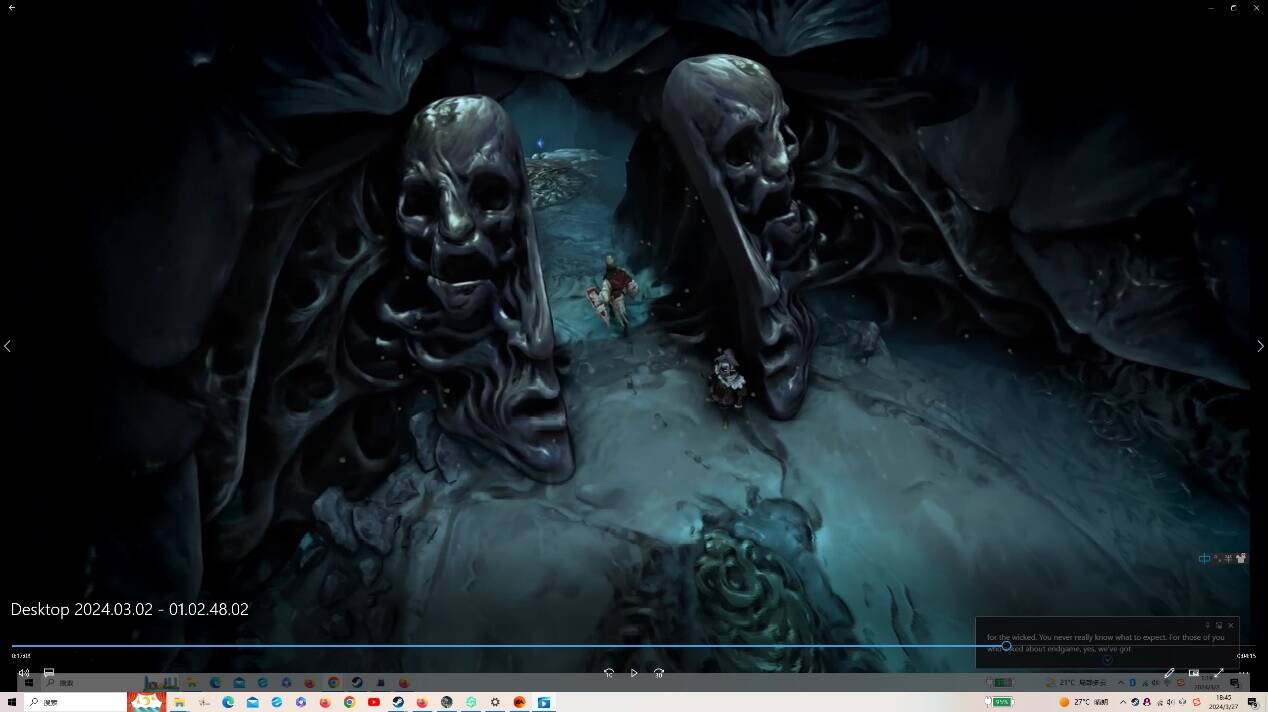Open the Windows Start menu
Viewport: 1268px width, 712px height.
pos(10,702)
